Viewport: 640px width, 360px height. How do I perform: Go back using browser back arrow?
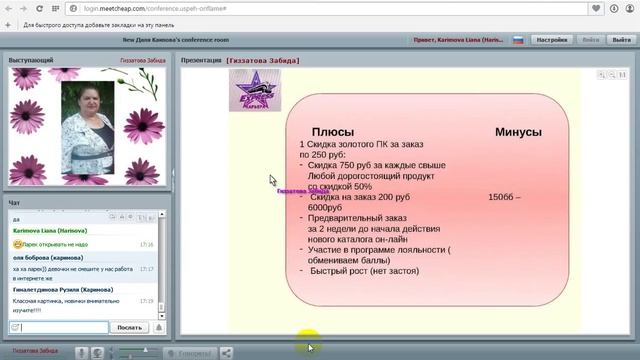coord(8,9)
